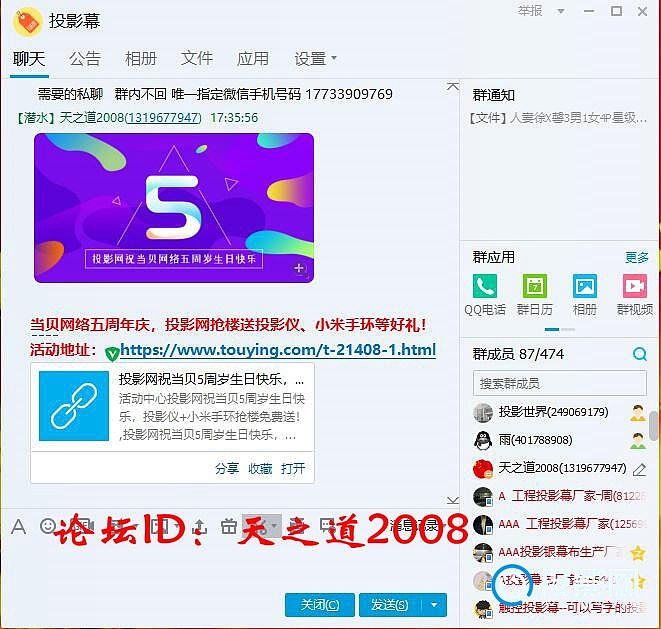The height and width of the screenshot is (629, 661).
Task: Click sender QQ number 1319677947 link
Action: [163, 118]
